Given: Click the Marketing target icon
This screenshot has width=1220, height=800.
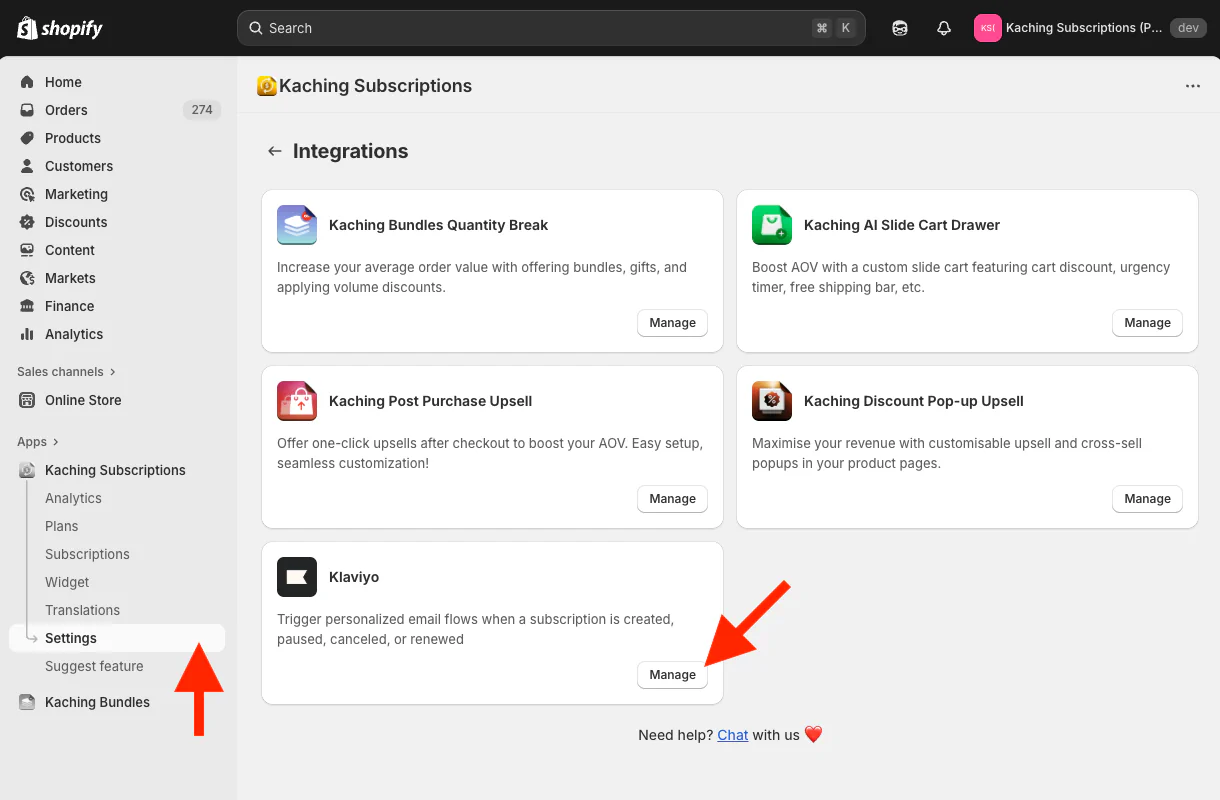Looking at the screenshot, I should coord(27,194).
